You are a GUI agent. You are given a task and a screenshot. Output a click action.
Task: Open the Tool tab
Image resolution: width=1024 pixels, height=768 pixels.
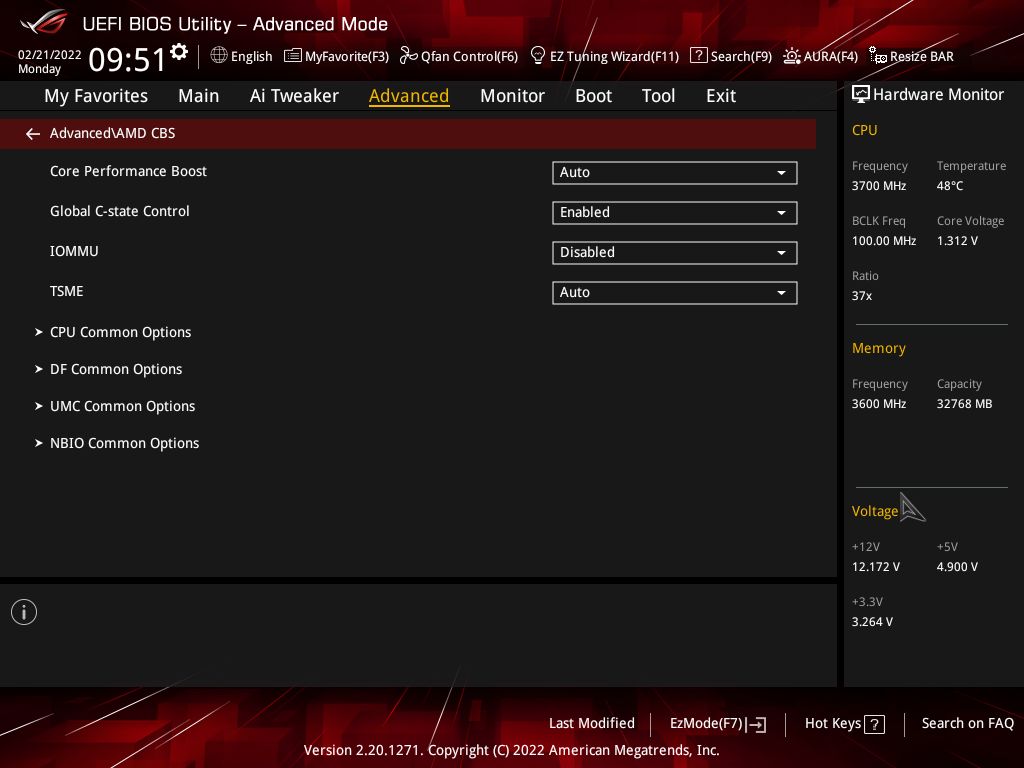click(658, 96)
